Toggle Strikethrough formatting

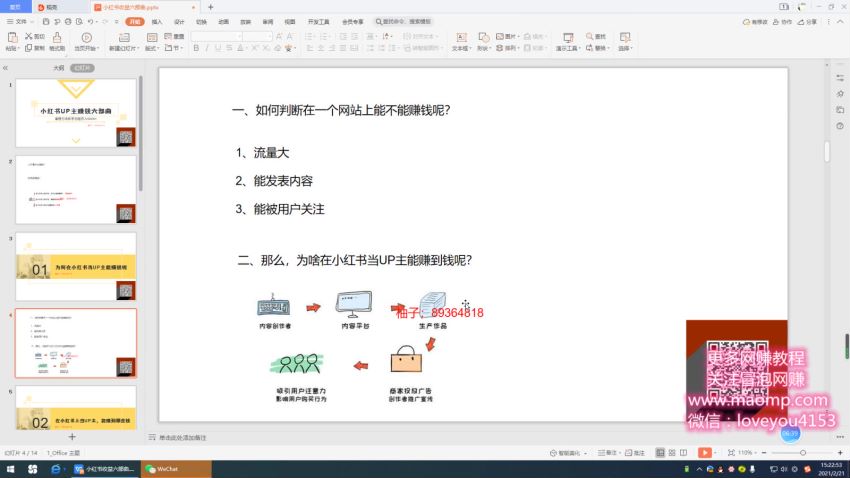[229, 48]
